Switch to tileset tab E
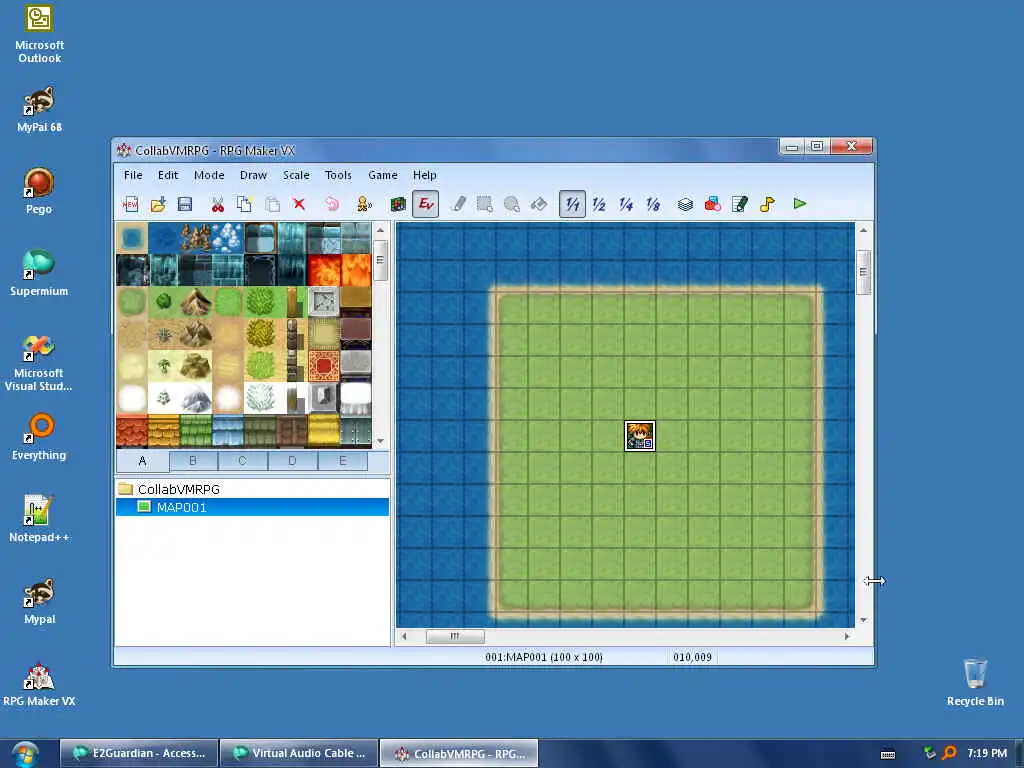Image resolution: width=1024 pixels, height=768 pixels. pos(342,460)
